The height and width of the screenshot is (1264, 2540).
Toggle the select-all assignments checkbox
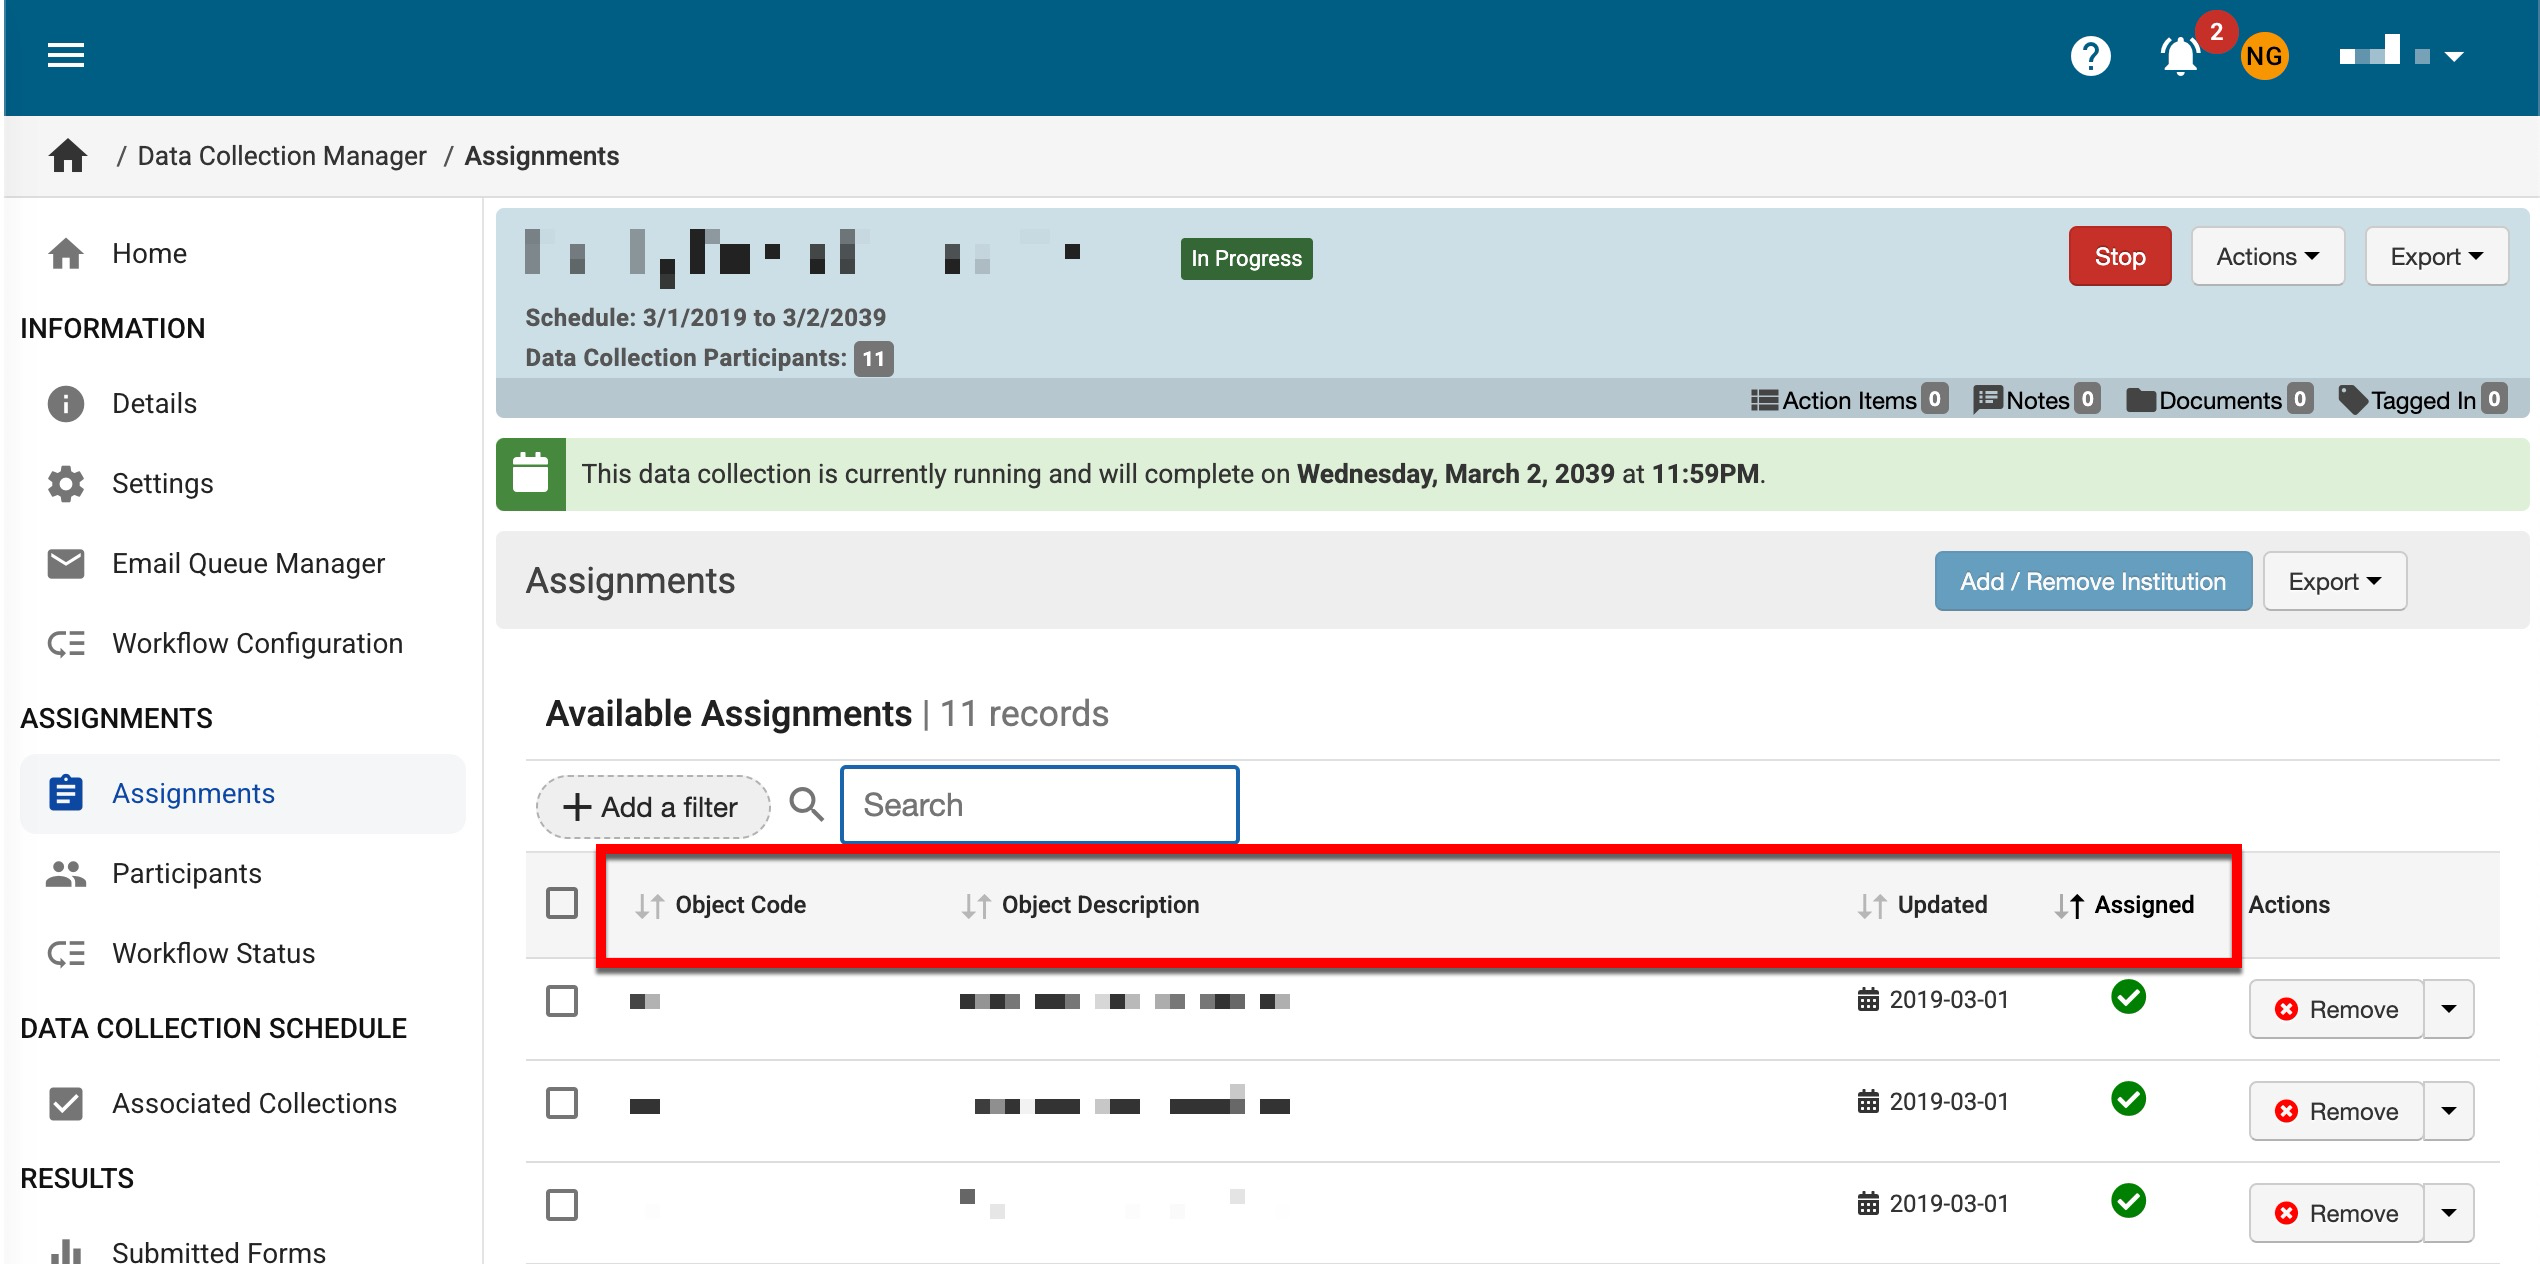562,904
